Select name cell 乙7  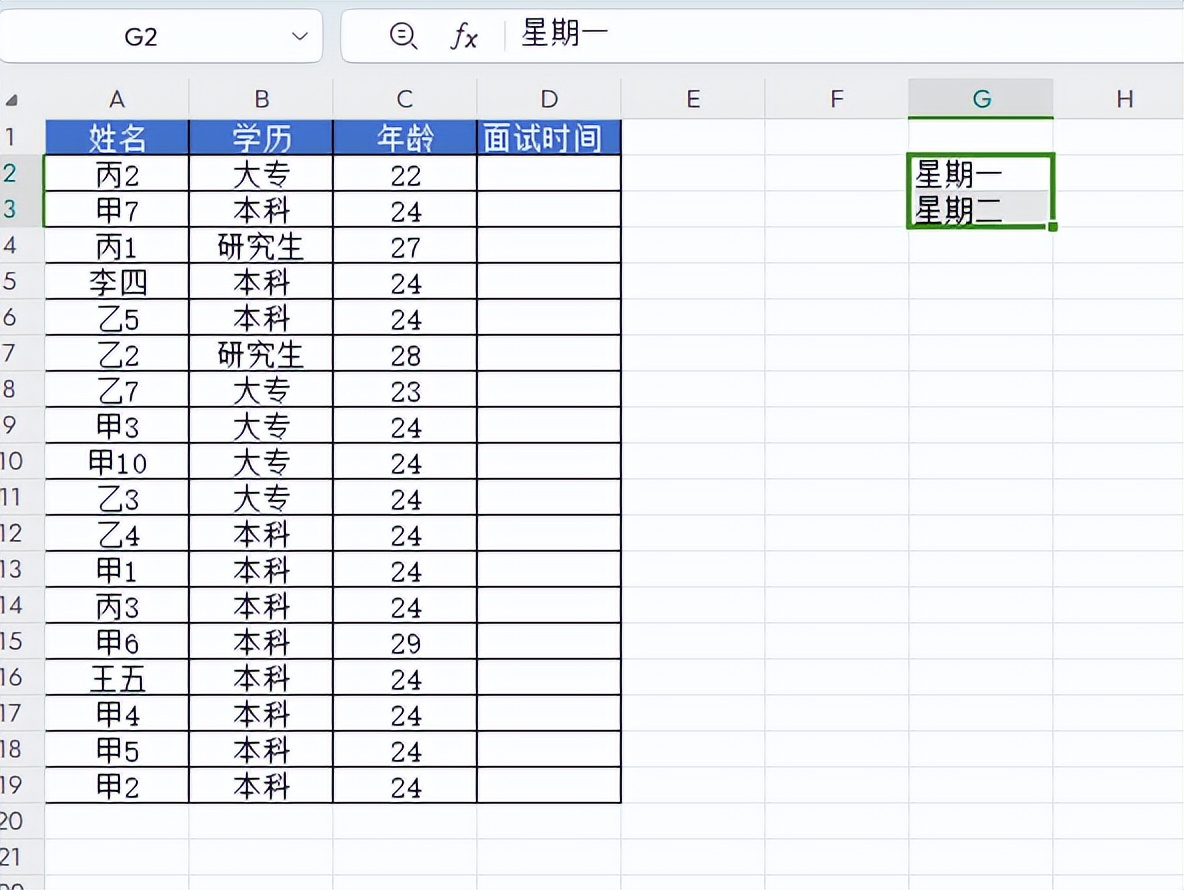[x=116, y=390]
